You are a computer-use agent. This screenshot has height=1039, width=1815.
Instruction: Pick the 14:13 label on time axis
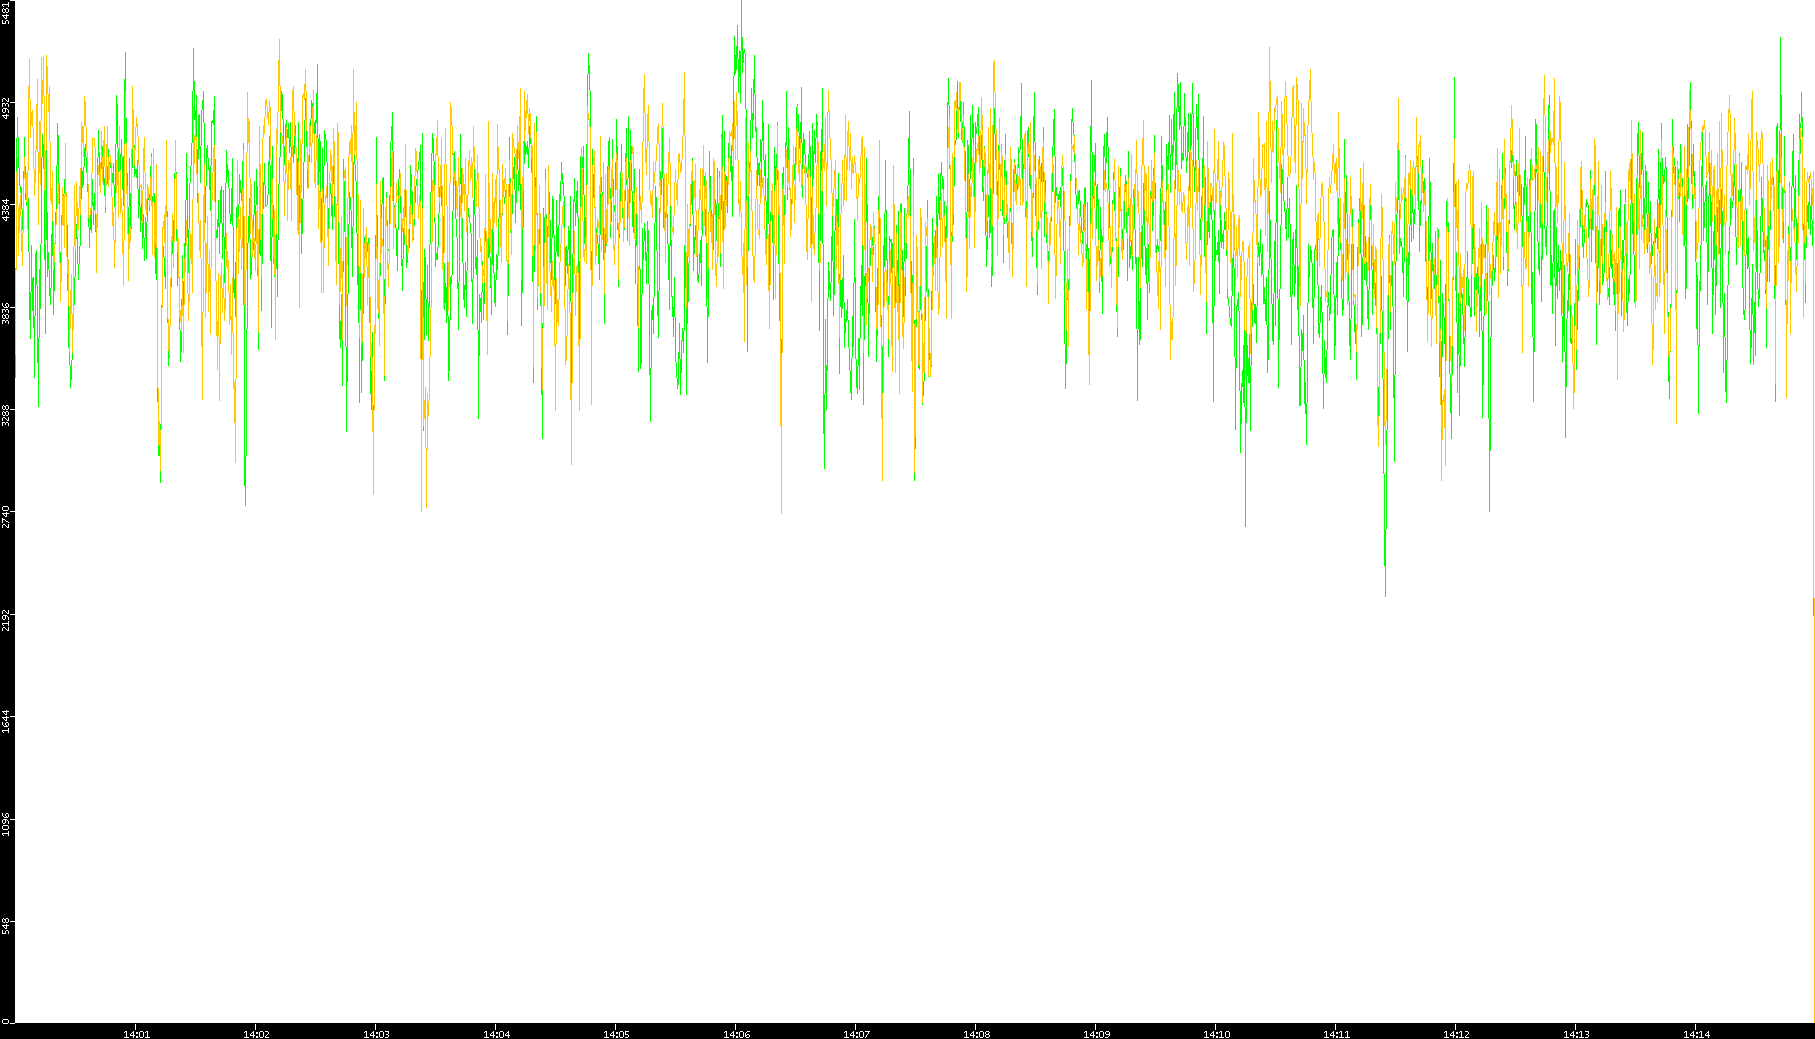coord(1576,1034)
